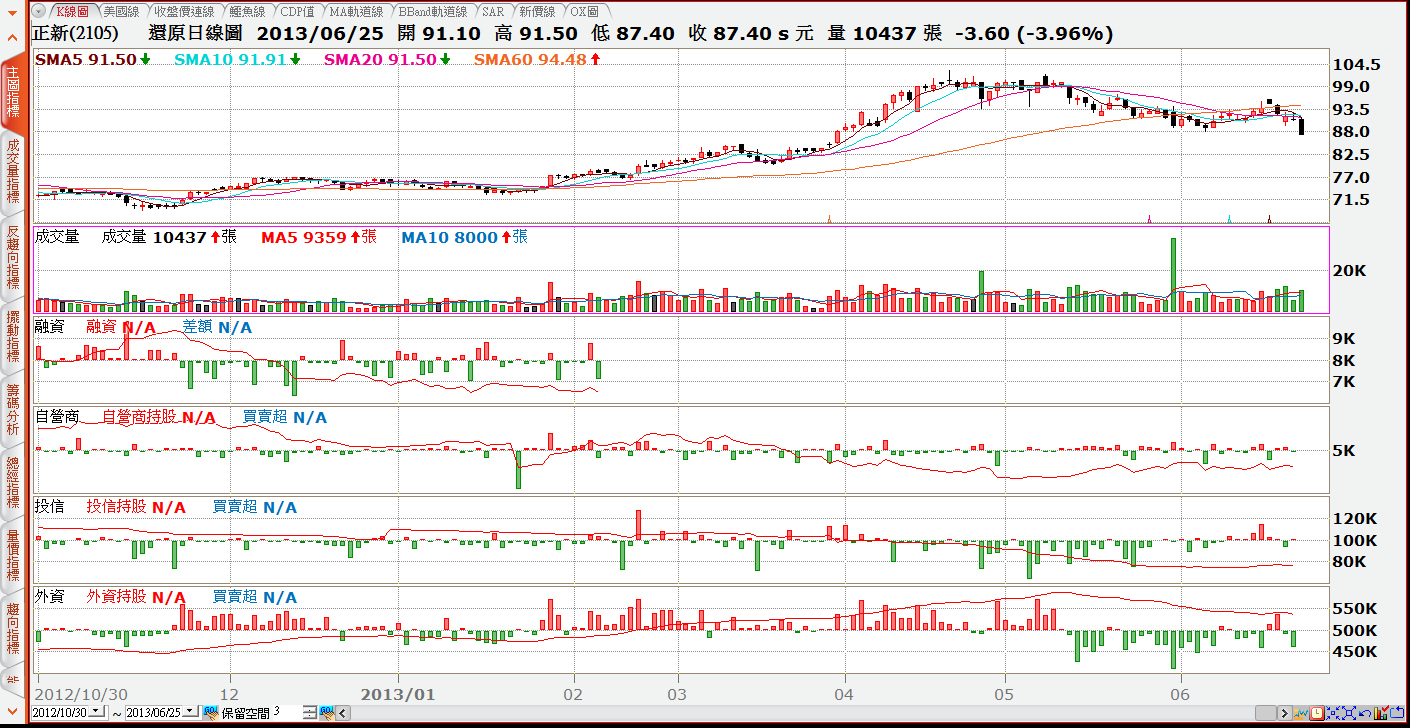This screenshot has width=1410, height=728.
Task: Click the SMA5 91.50 legend label
Action: point(85,59)
